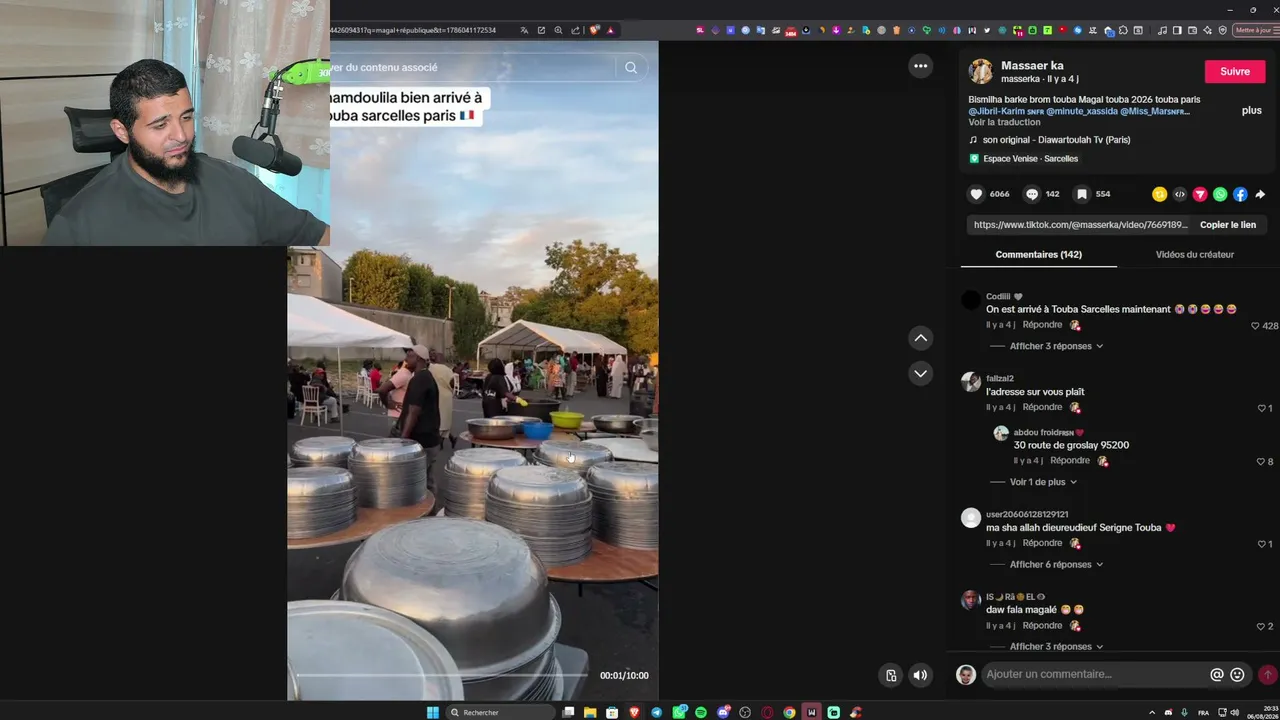Insert a mention with the @ icon
This screenshot has height=720, width=1280.
coord(1216,674)
